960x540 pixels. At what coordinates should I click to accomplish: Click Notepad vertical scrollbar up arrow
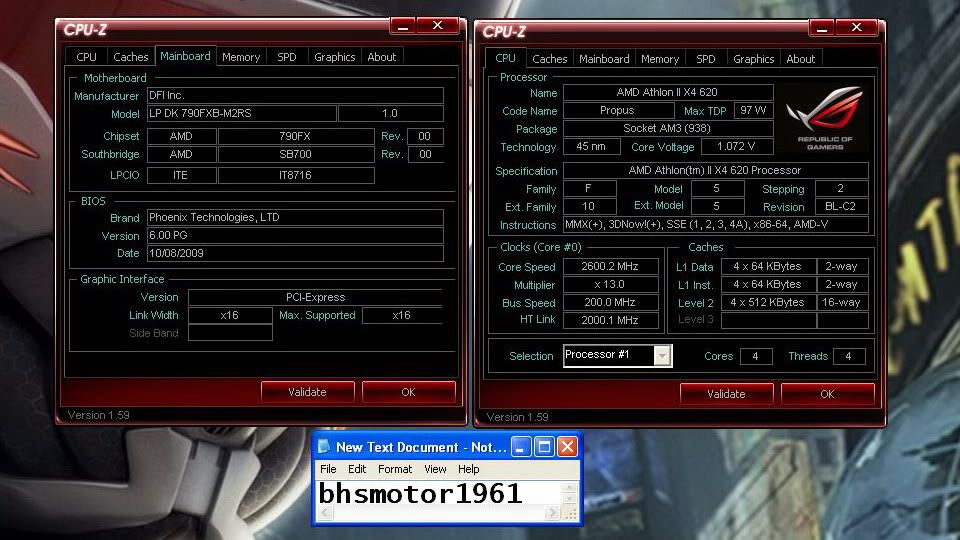pyautogui.click(x=569, y=488)
